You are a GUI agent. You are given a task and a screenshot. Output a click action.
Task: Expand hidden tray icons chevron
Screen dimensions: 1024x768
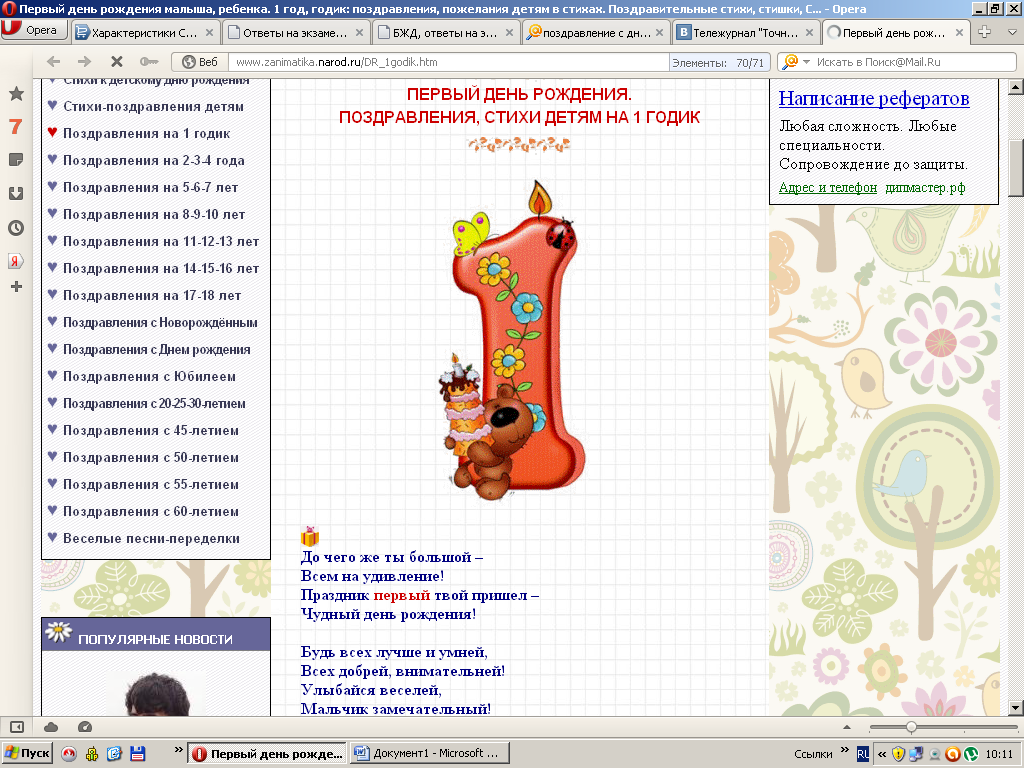pyautogui.click(x=882, y=754)
